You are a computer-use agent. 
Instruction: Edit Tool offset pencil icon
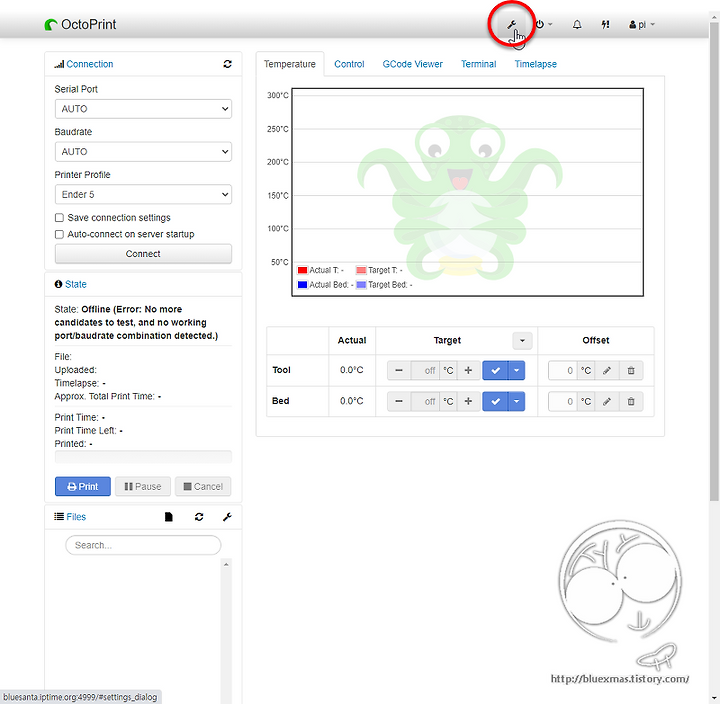(607, 370)
